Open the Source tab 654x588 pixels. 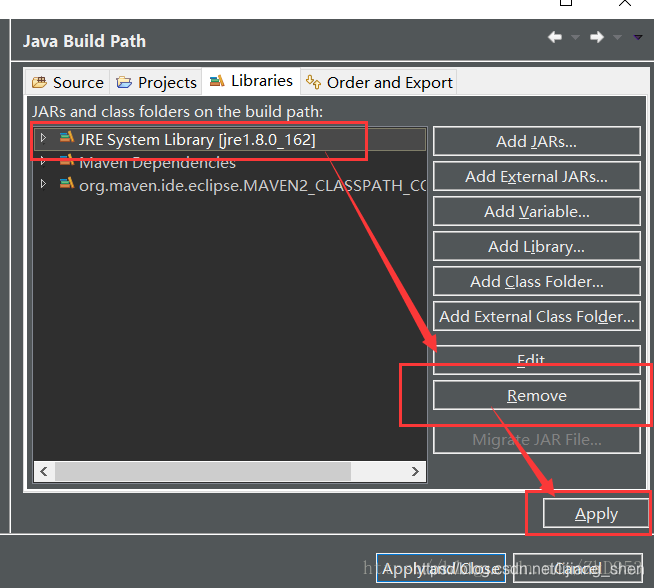click(68, 82)
